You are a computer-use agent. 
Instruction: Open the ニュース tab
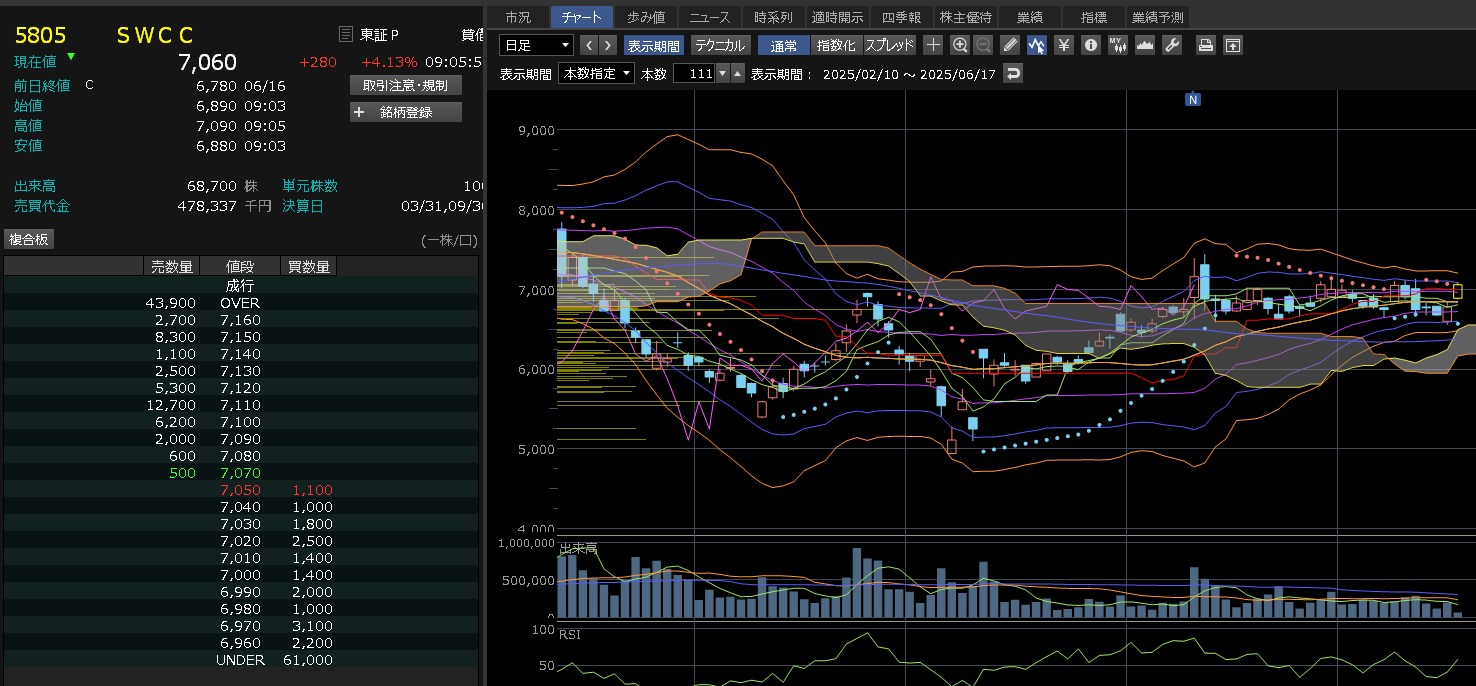(x=710, y=17)
